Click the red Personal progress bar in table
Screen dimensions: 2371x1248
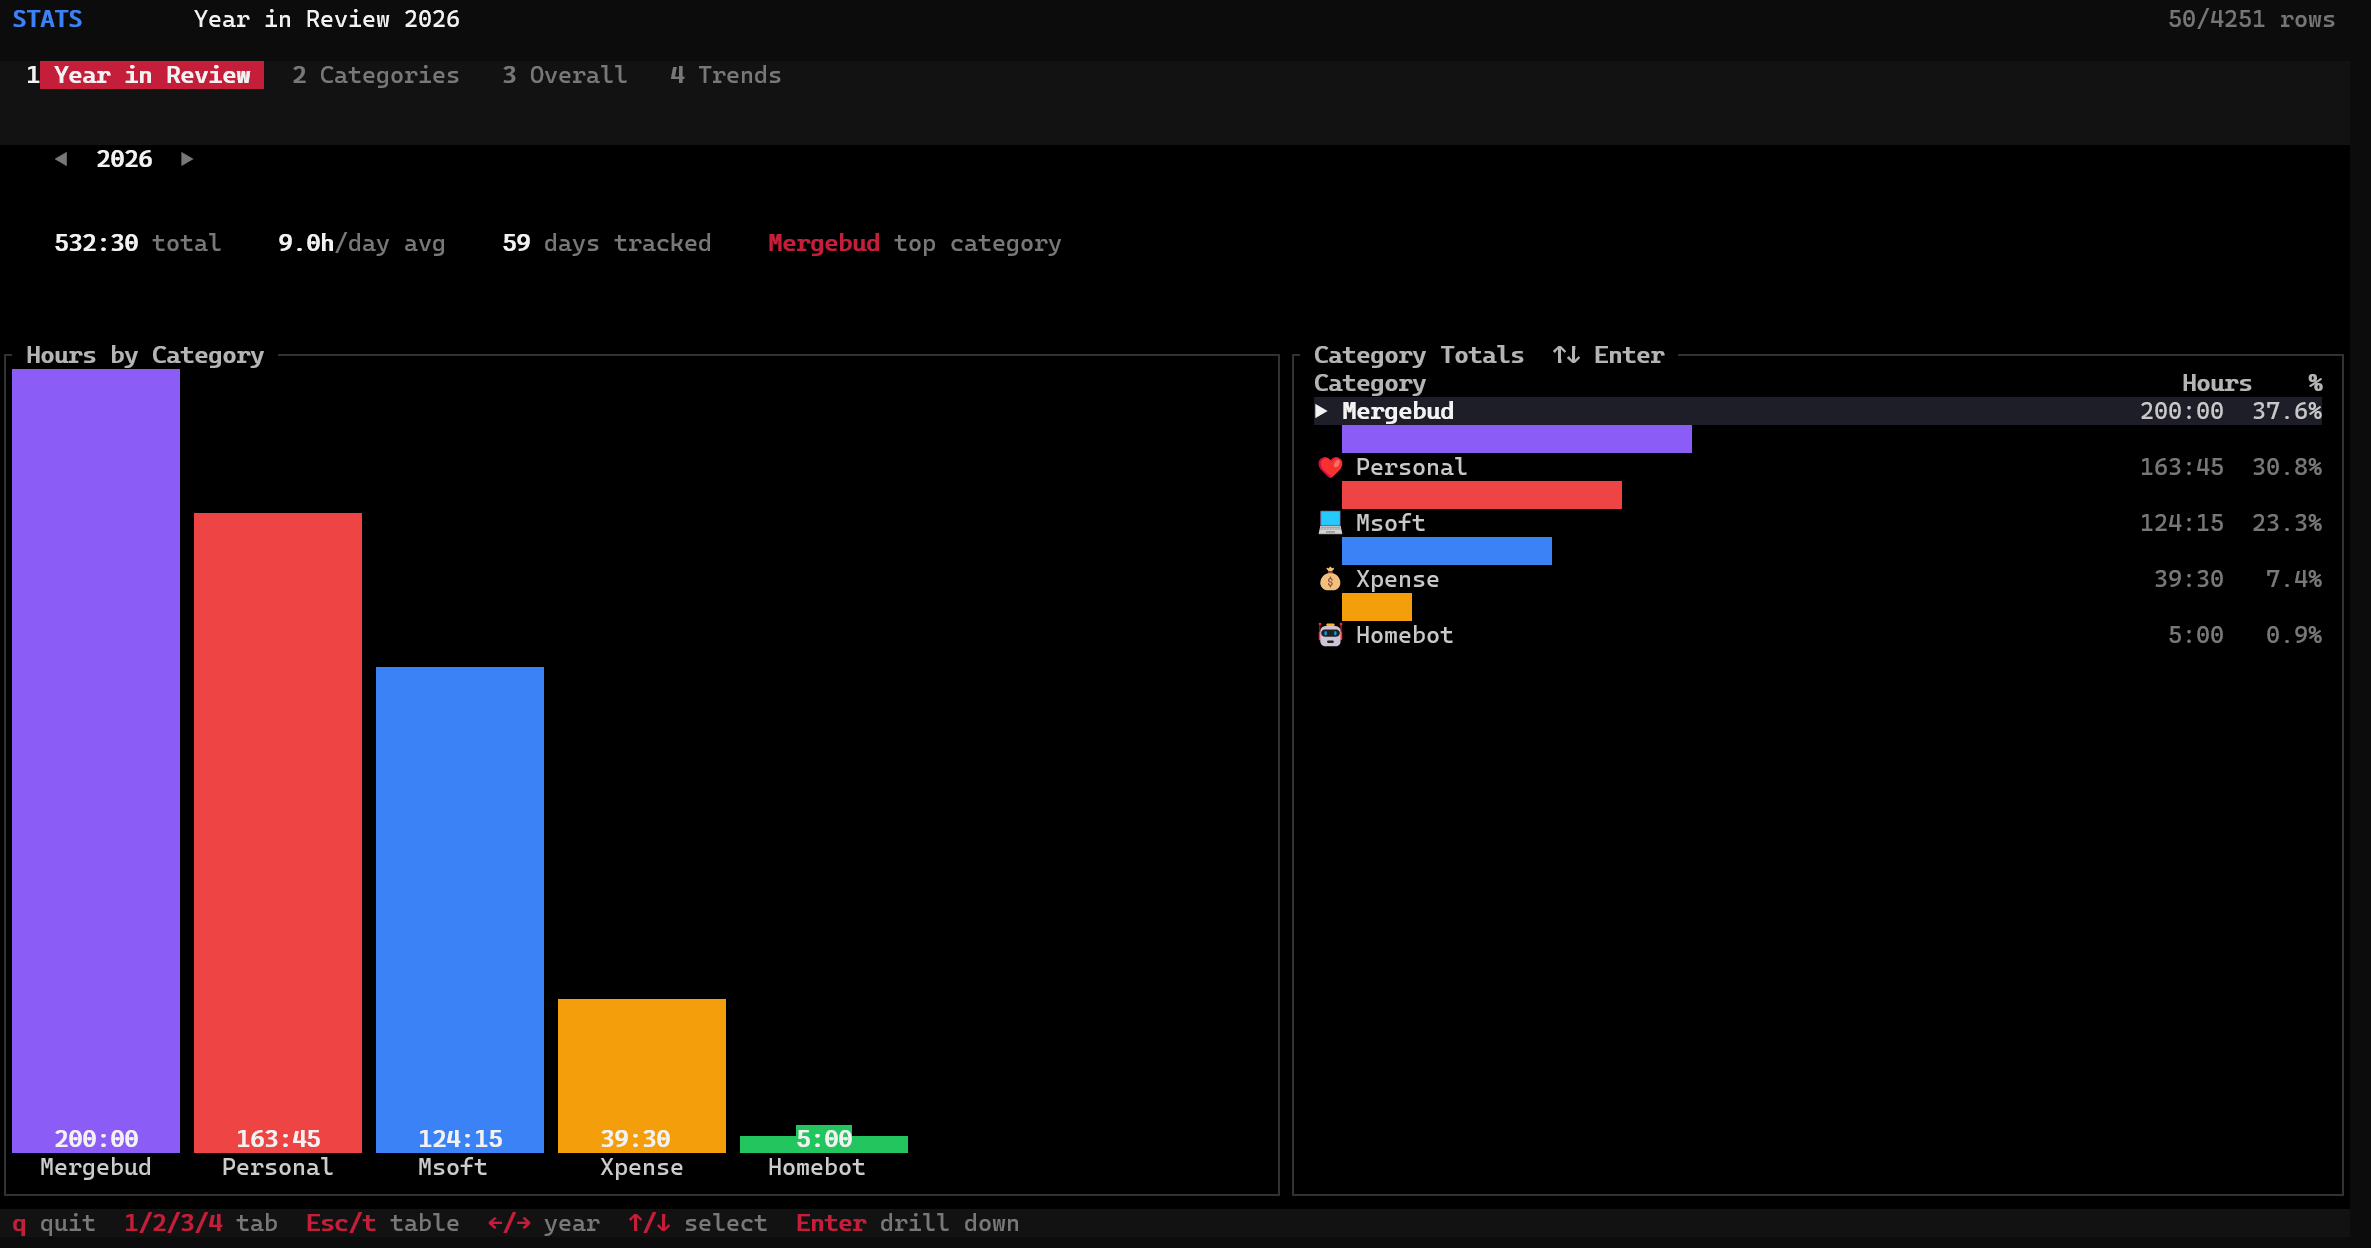point(1482,495)
